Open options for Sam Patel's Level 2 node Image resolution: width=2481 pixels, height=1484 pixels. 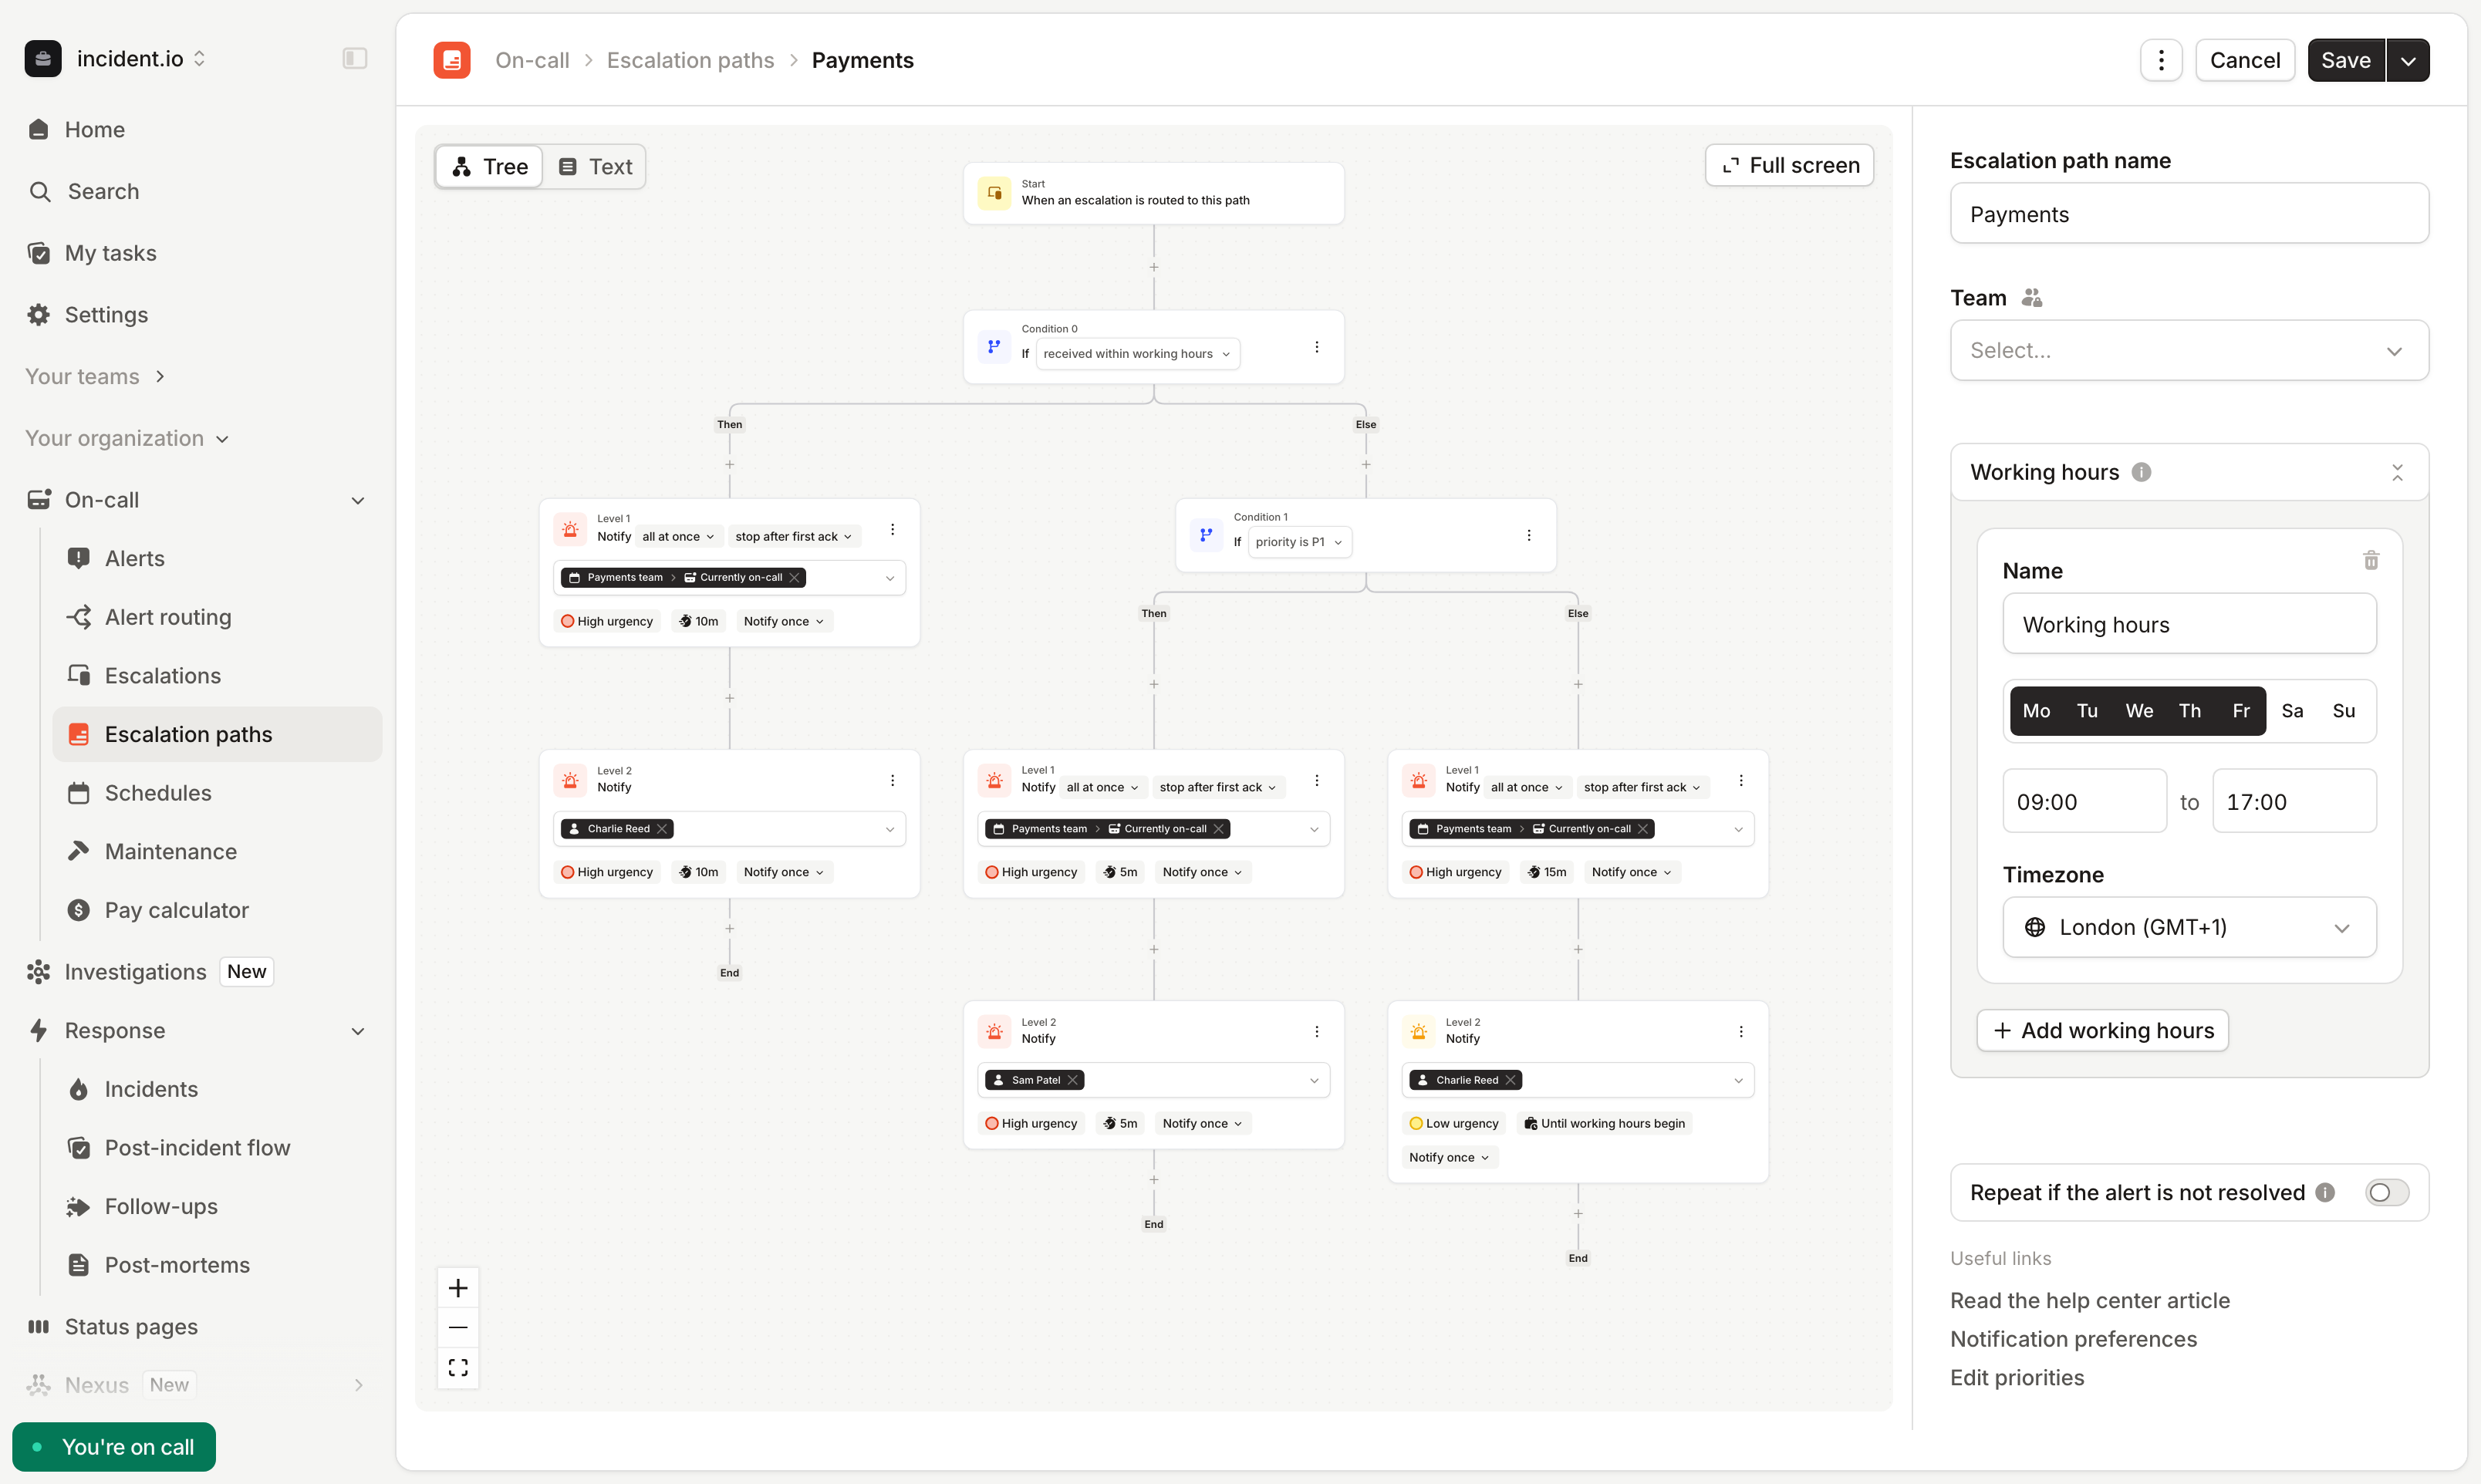point(1316,1031)
